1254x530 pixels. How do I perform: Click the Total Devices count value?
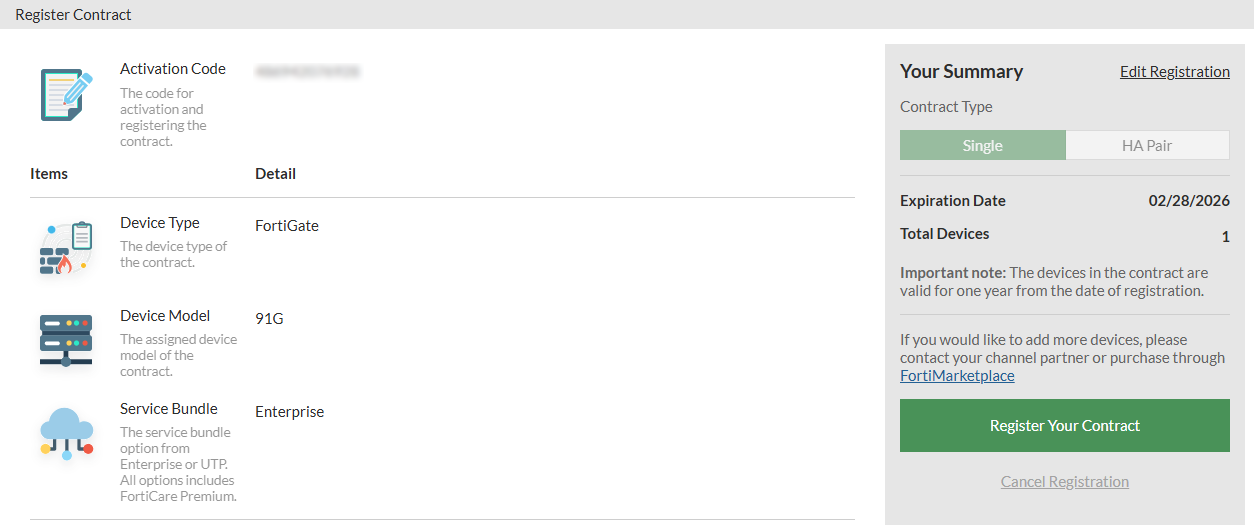click(x=1225, y=237)
